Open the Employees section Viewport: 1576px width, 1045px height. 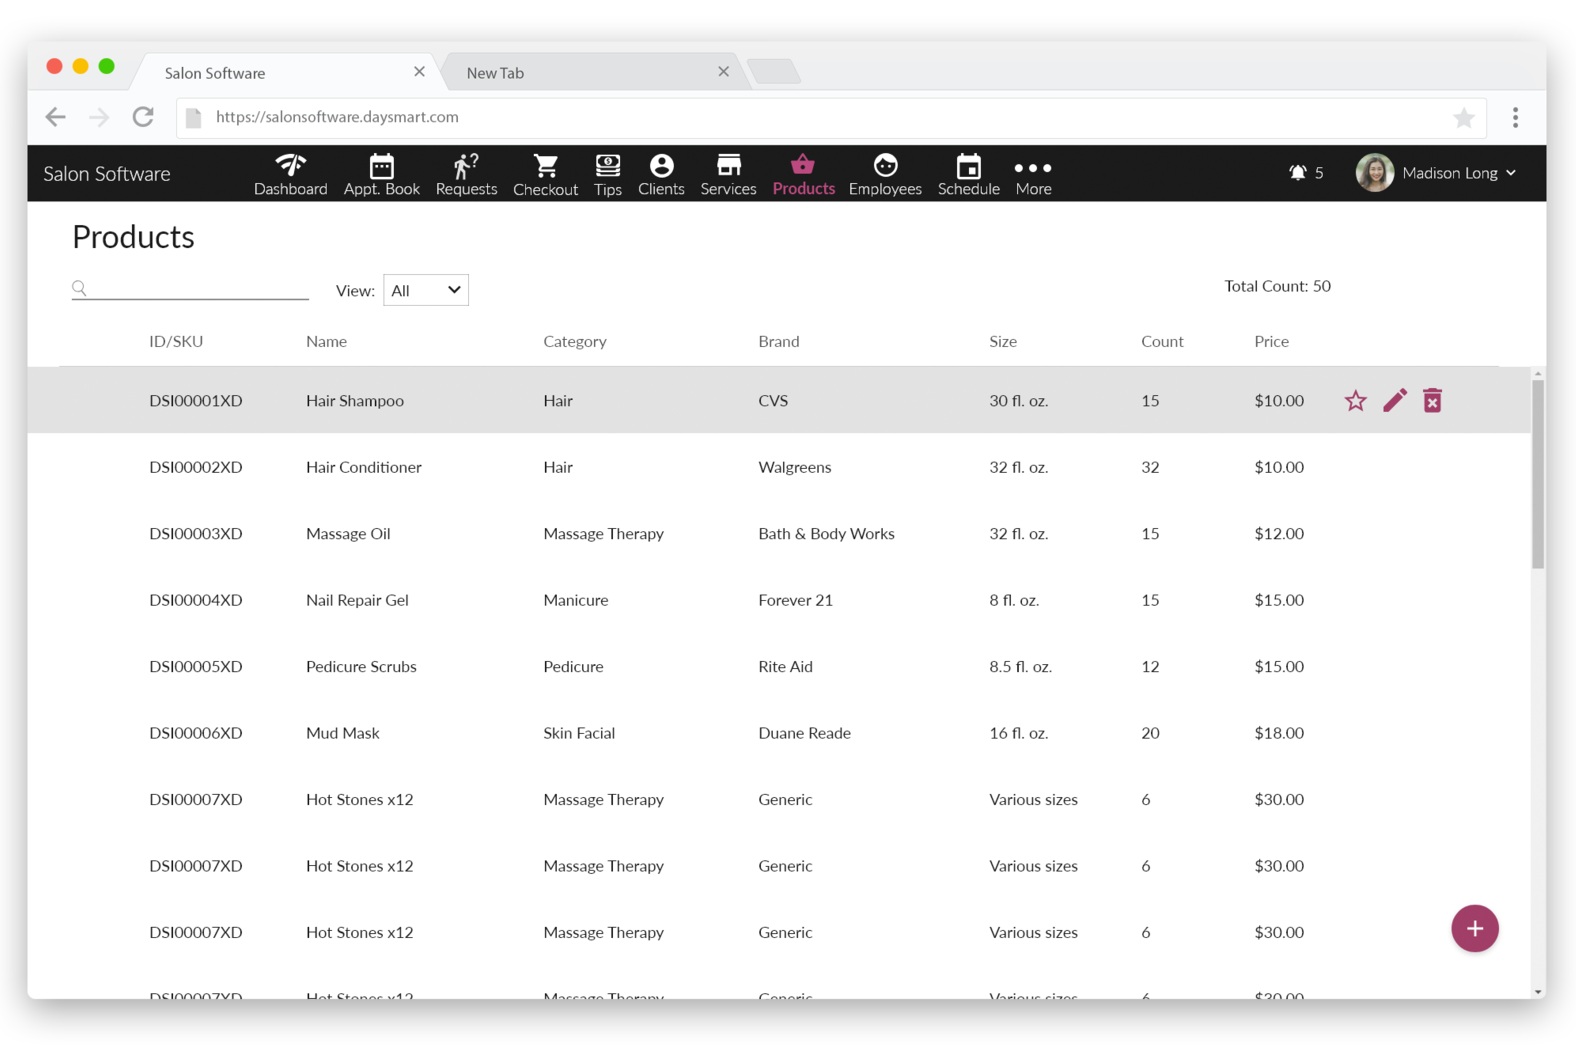(885, 174)
